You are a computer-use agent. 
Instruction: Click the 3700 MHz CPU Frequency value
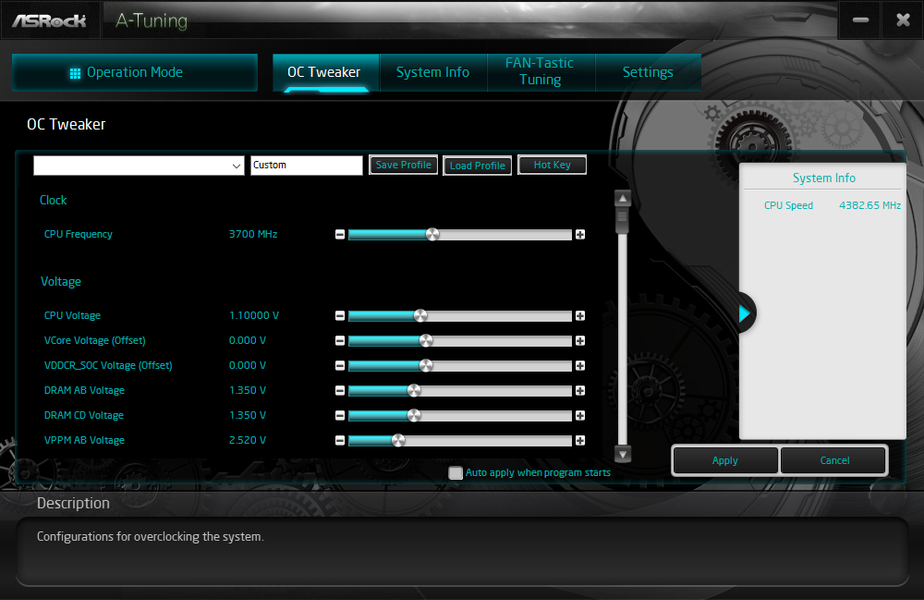tap(253, 235)
